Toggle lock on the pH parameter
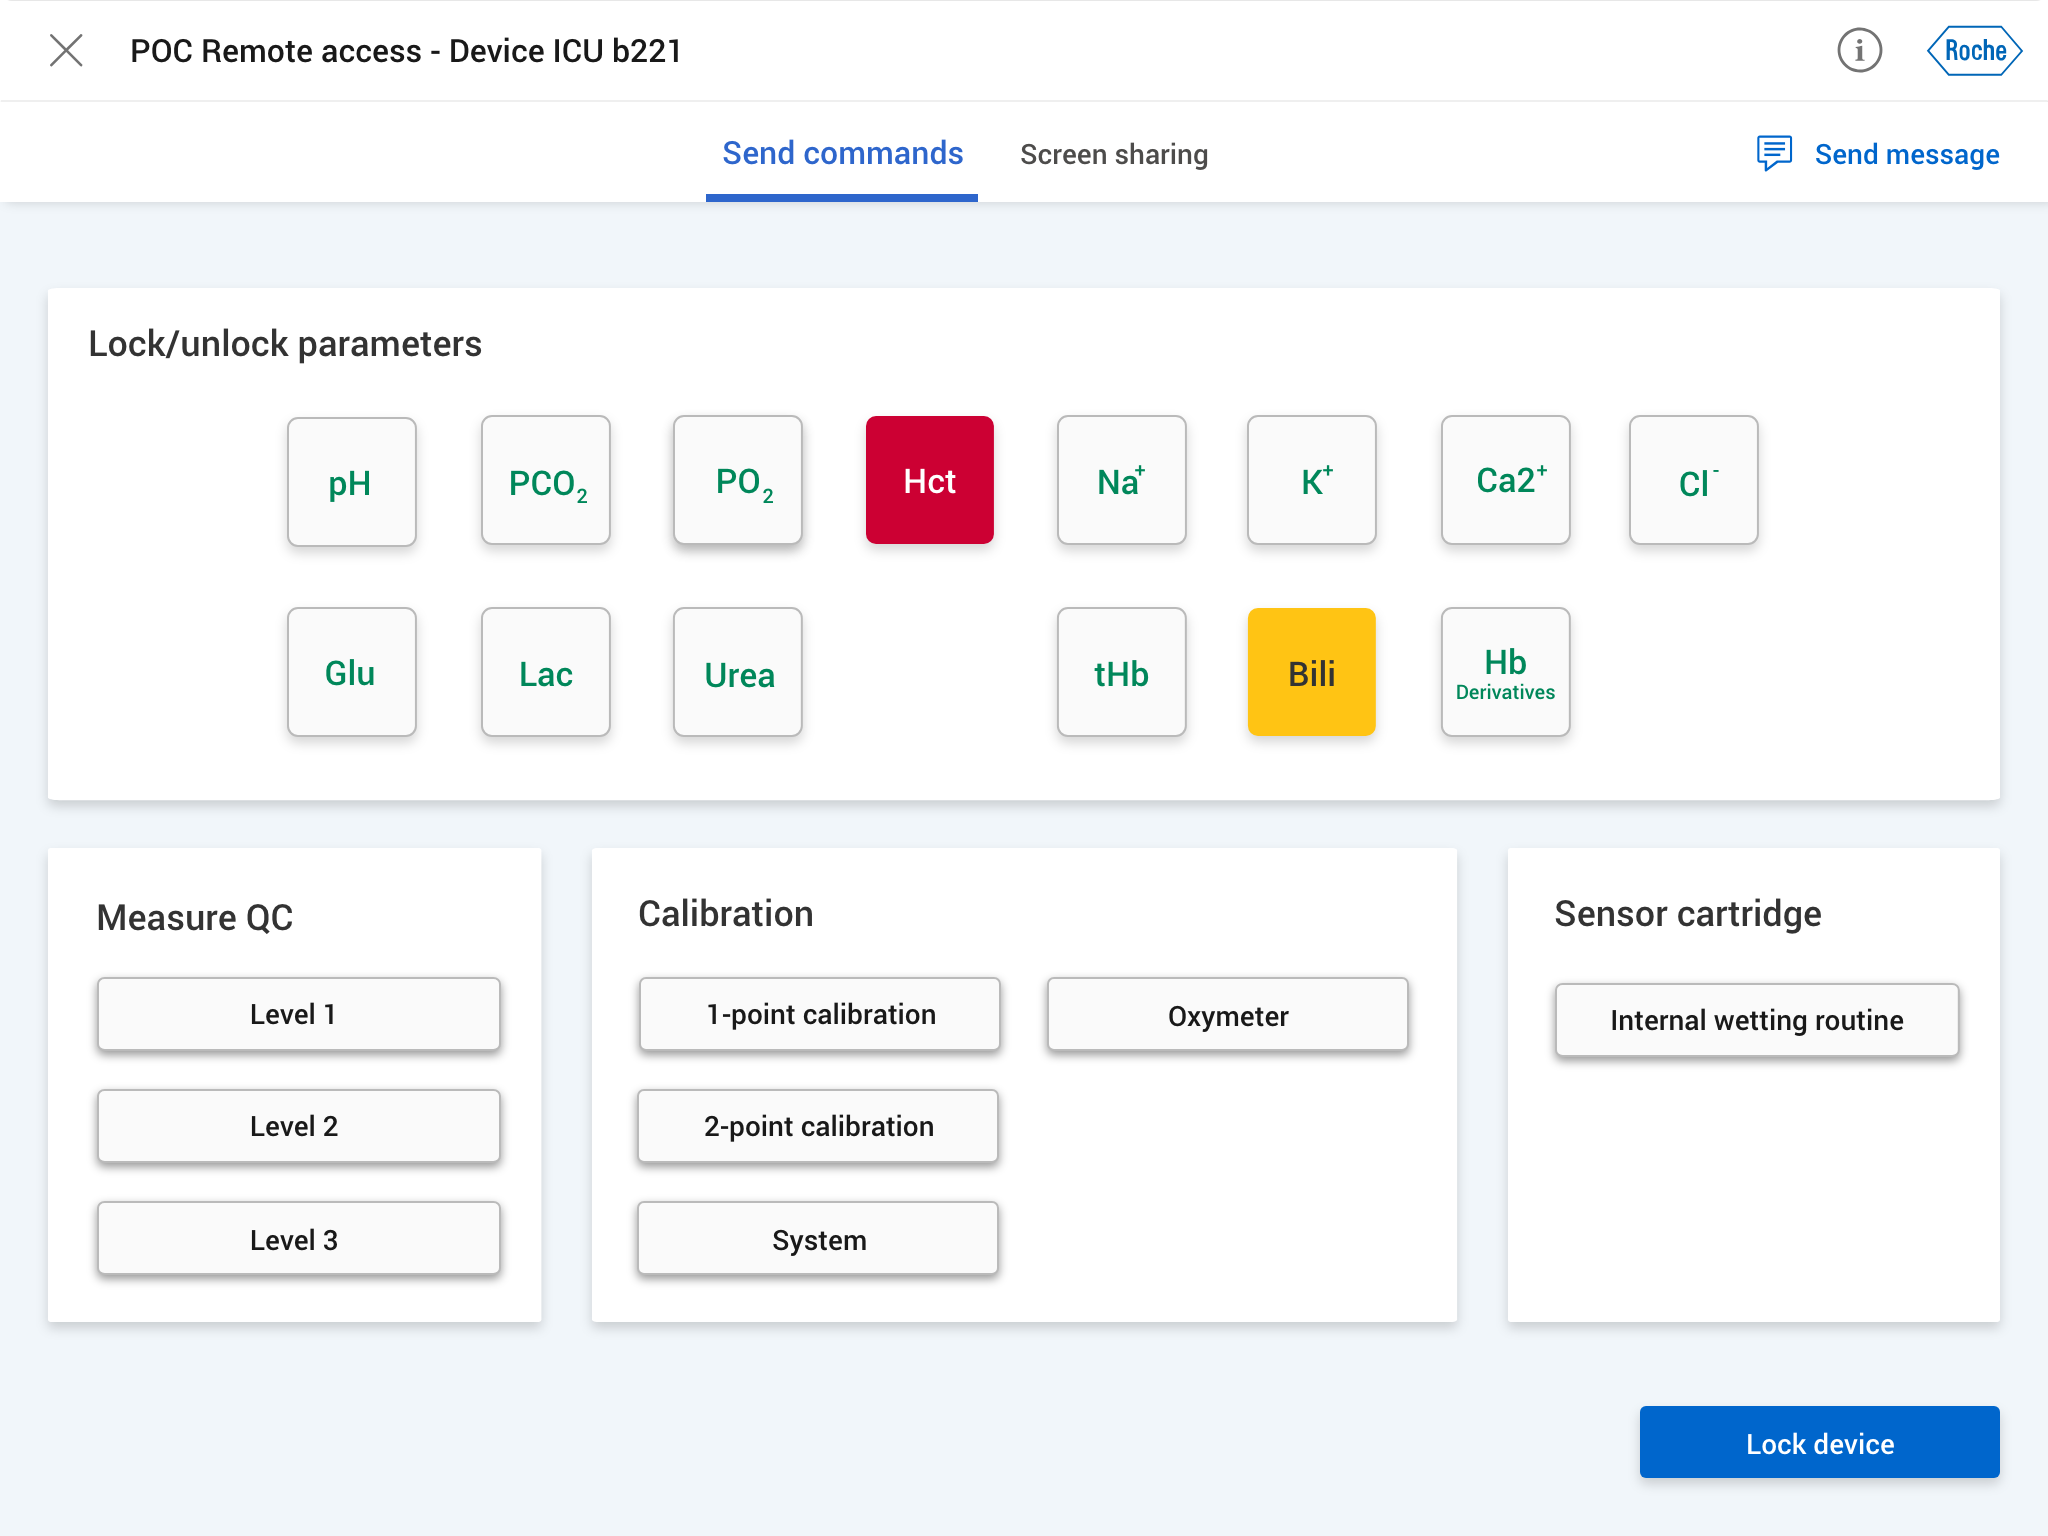 (x=351, y=482)
